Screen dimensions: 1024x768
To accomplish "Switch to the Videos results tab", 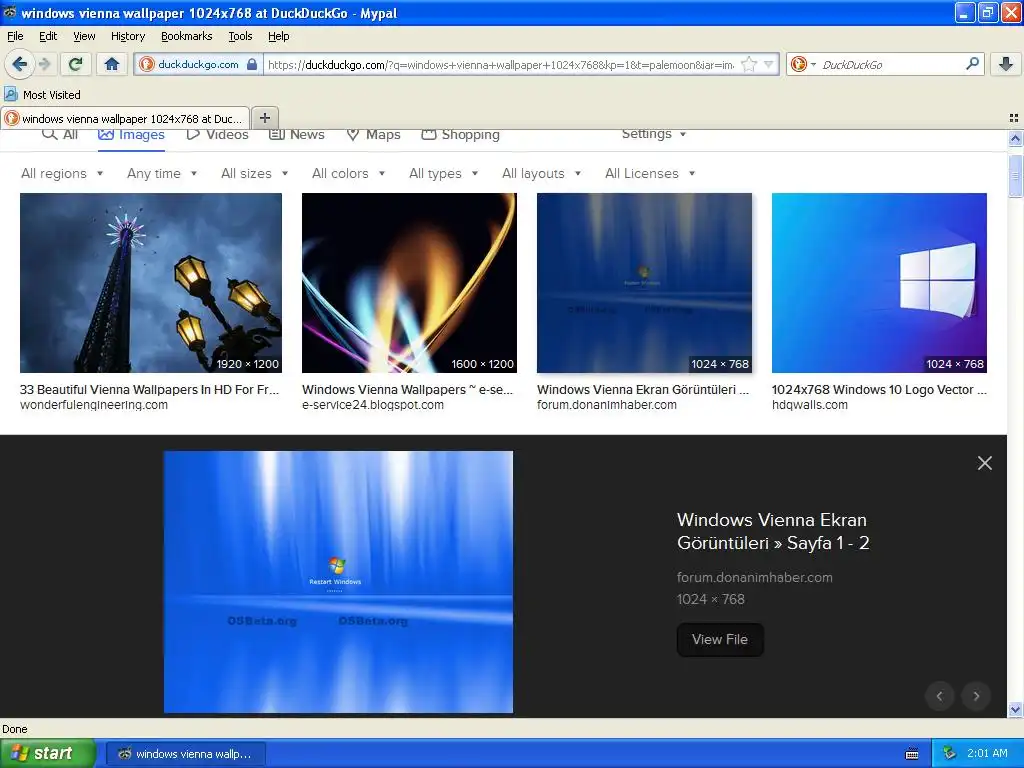I will tap(217, 135).
